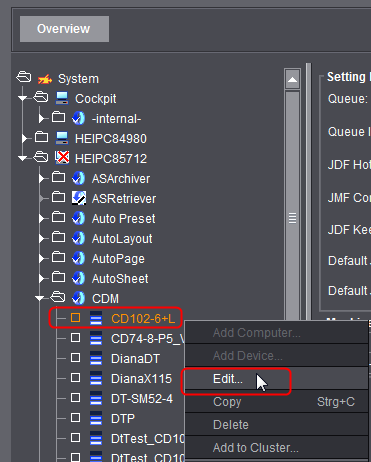Click the AutoLayout engine check icon
Screen dimensions: 371x462
click(x=79, y=238)
